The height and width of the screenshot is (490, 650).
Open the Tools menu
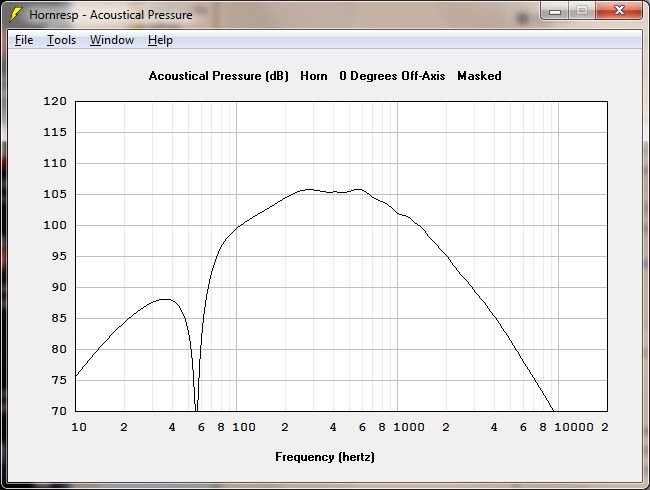[61, 40]
